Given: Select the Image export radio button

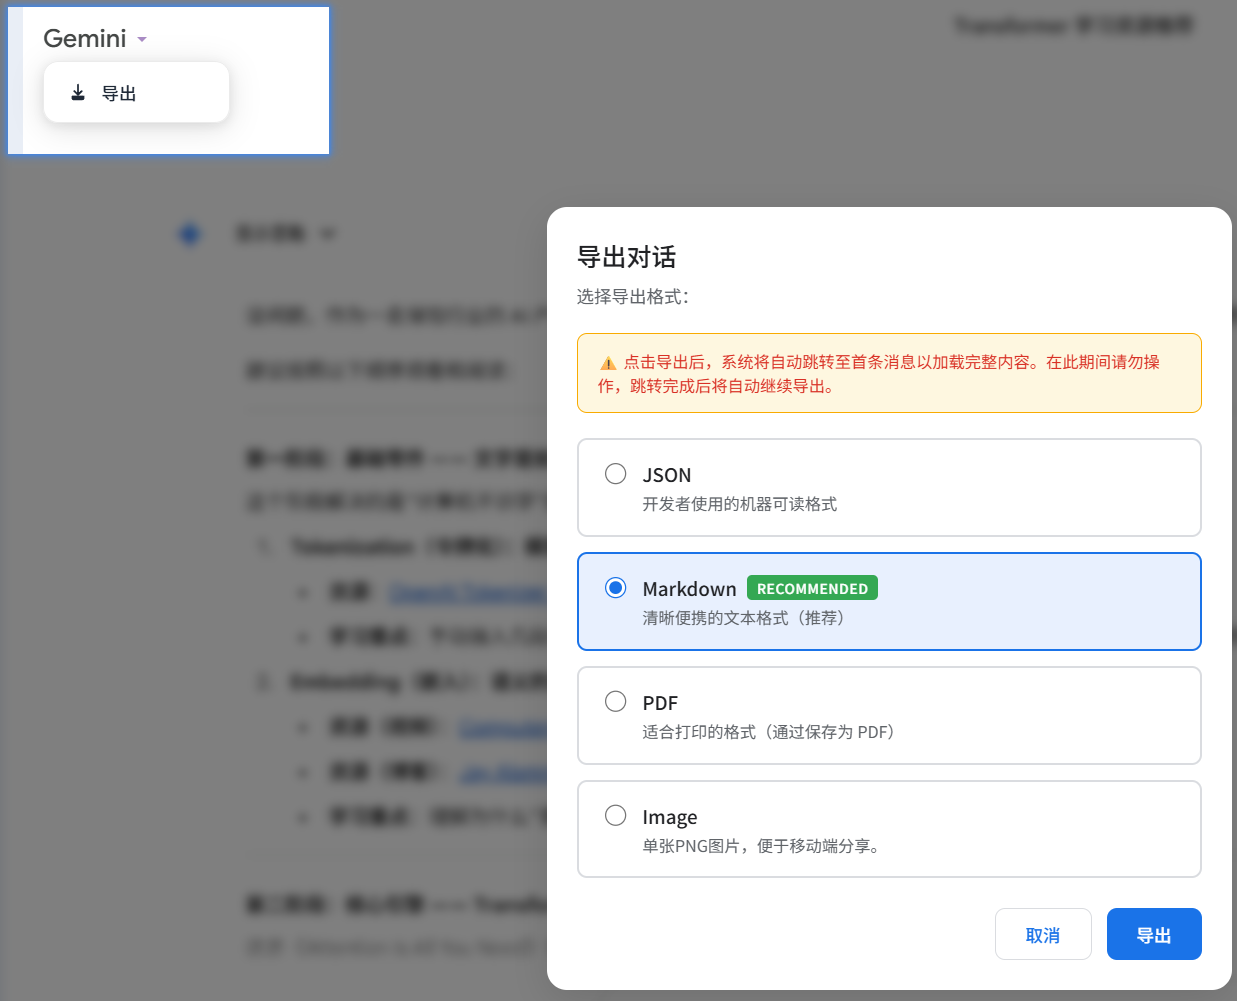Looking at the screenshot, I should click(615, 815).
